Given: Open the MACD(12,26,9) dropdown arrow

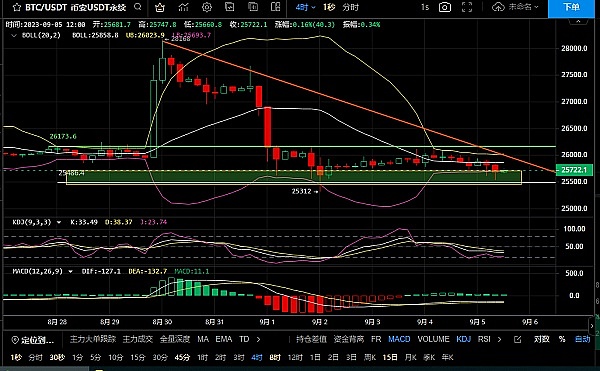Looking at the screenshot, I should point(70,271).
